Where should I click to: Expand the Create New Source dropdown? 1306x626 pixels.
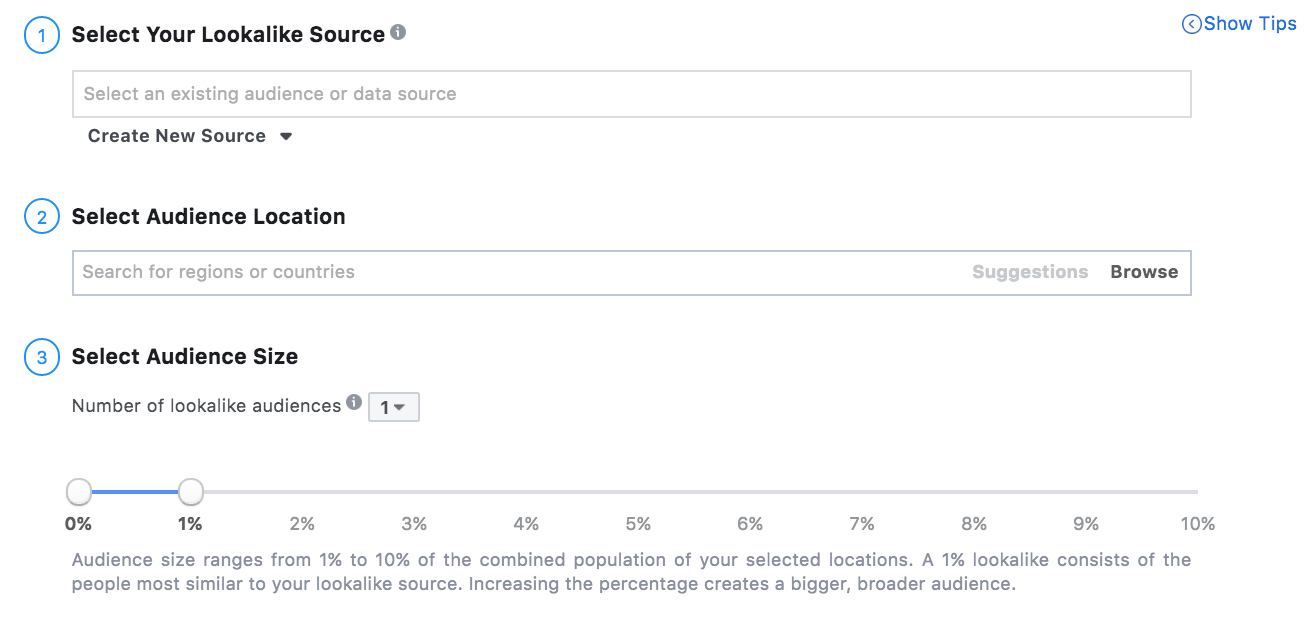click(190, 136)
